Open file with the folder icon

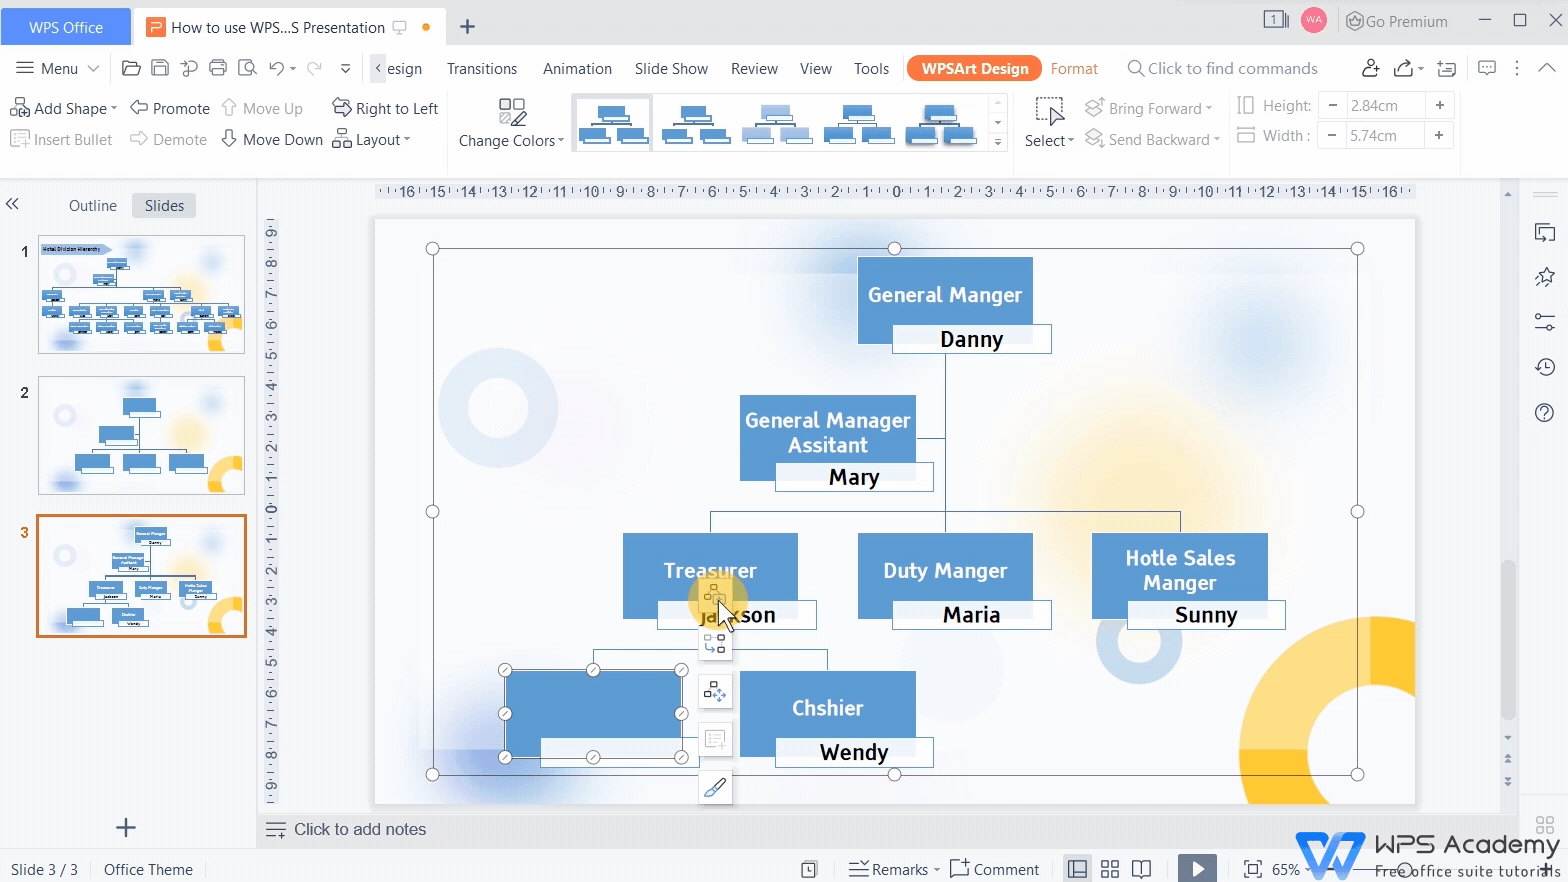[x=130, y=68]
